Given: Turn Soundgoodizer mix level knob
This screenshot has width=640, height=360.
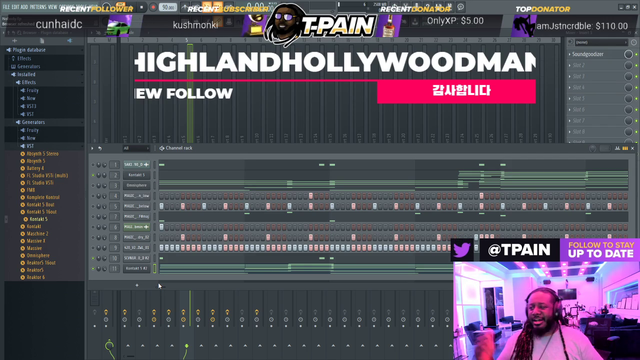Looking at the screenshot, I should pos(628,54).
